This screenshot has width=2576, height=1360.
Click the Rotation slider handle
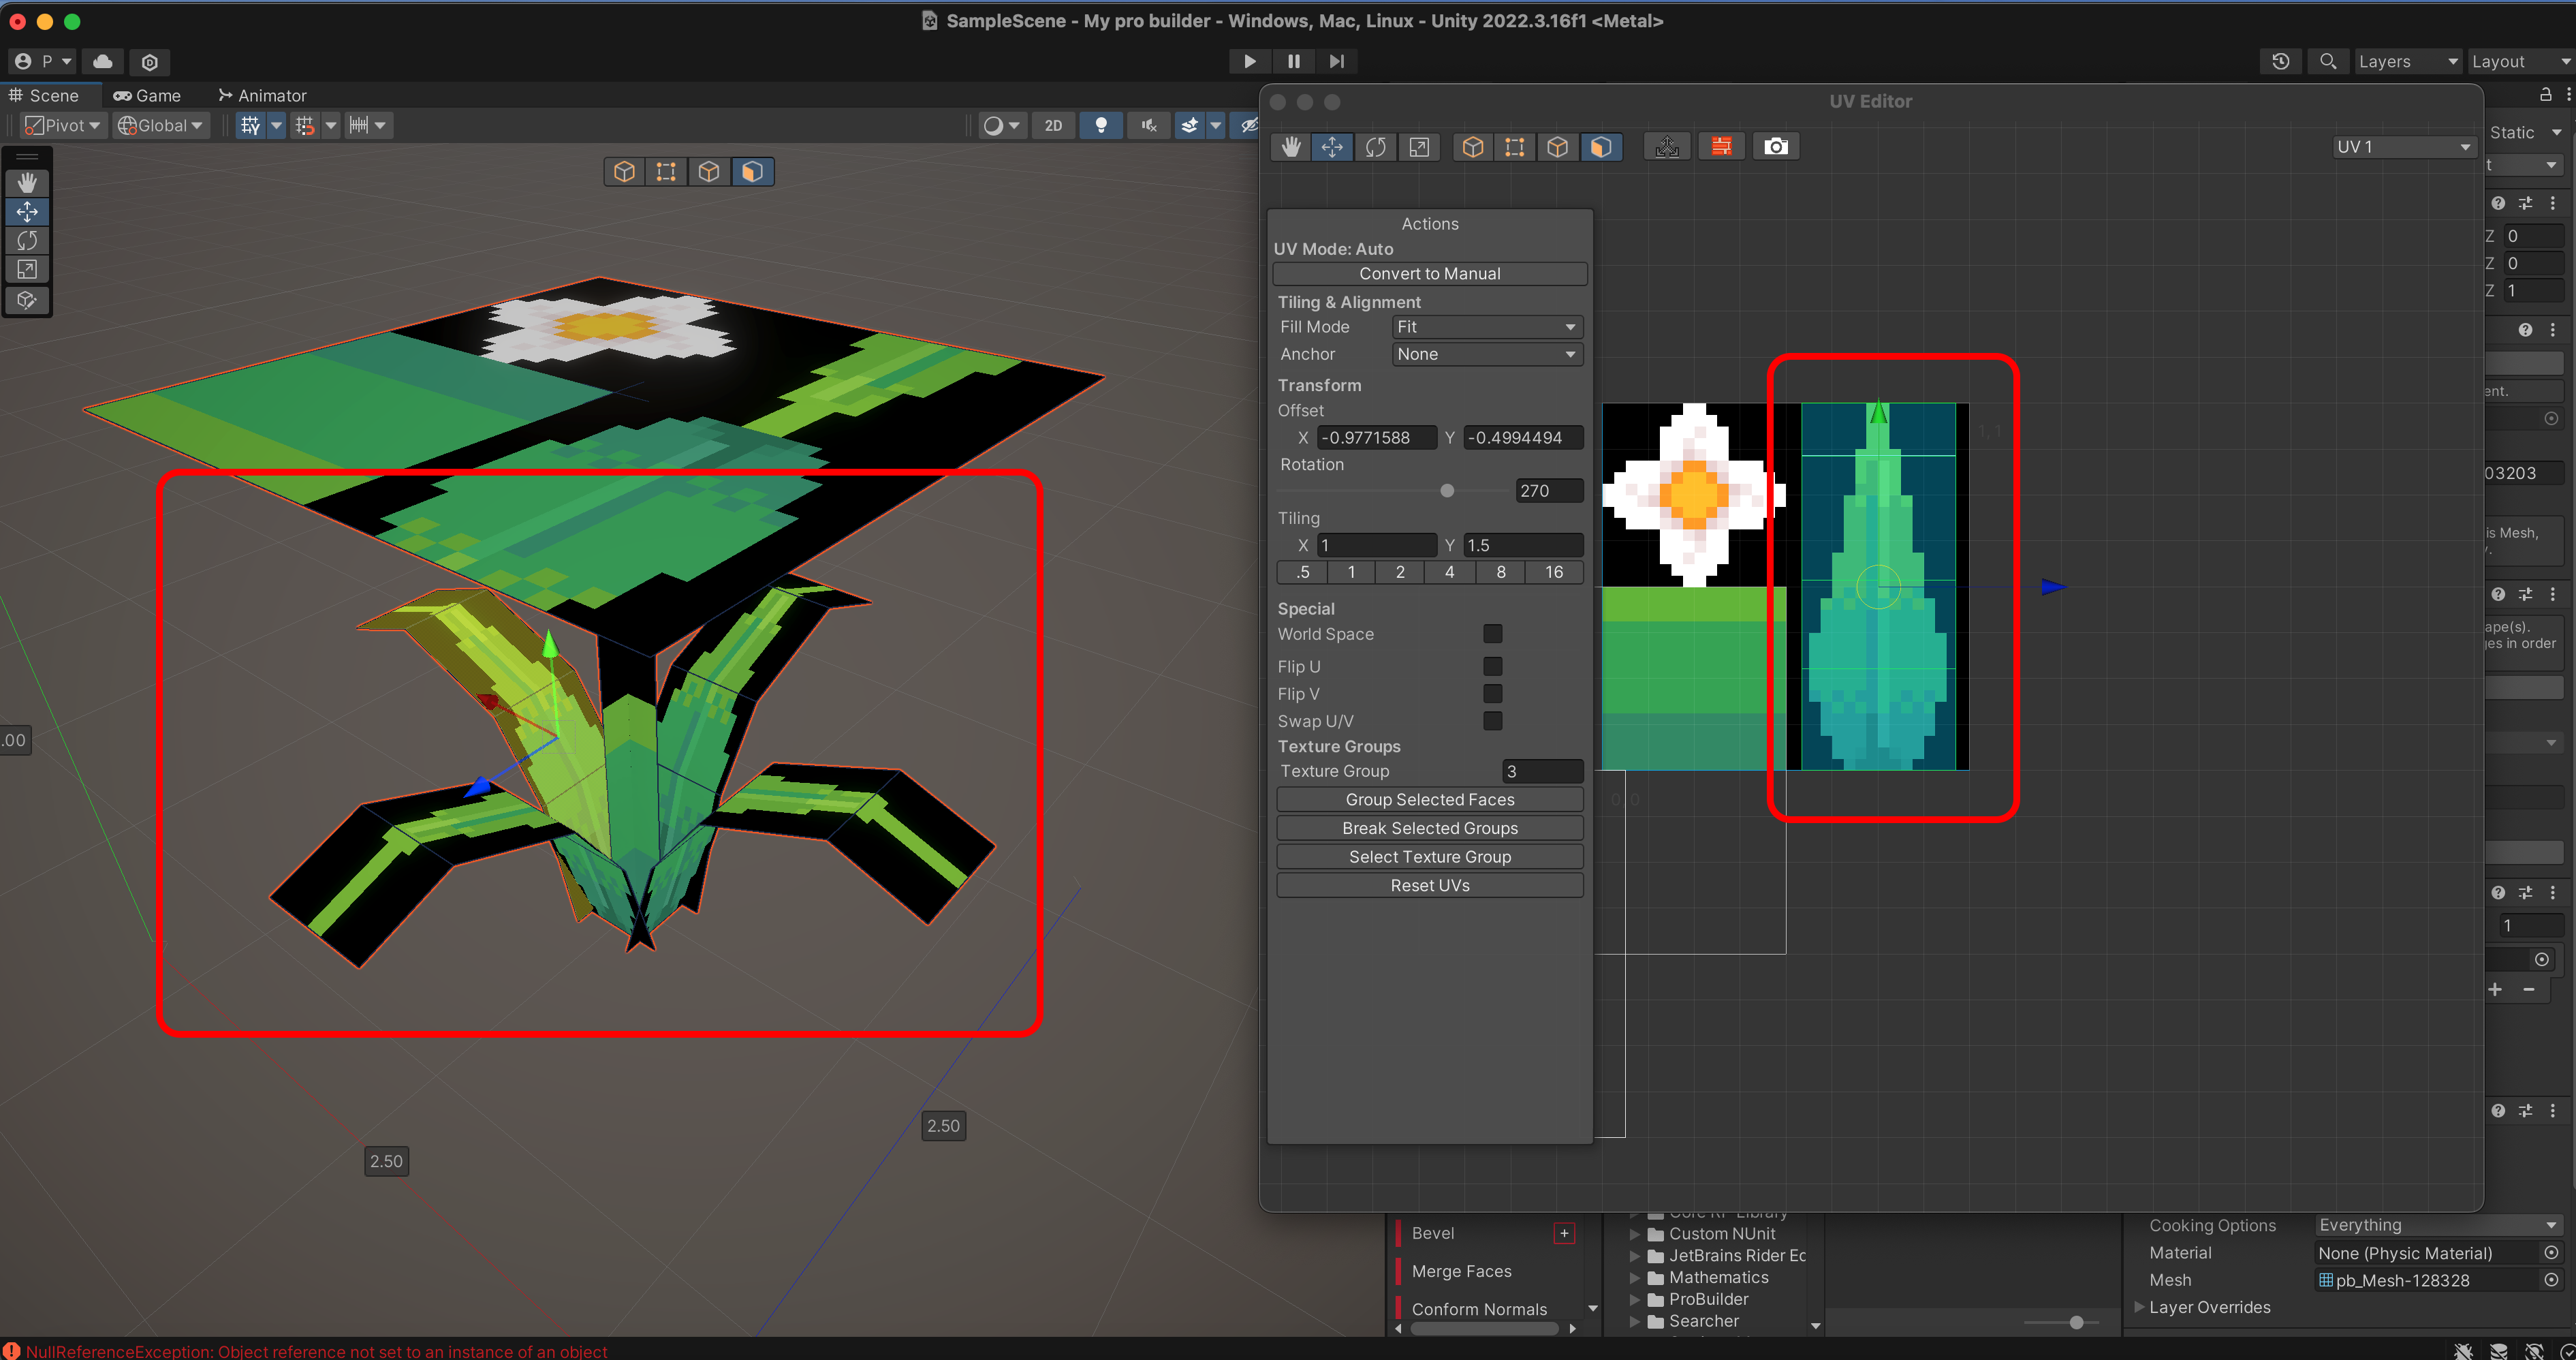click(x=1447, y=491)
